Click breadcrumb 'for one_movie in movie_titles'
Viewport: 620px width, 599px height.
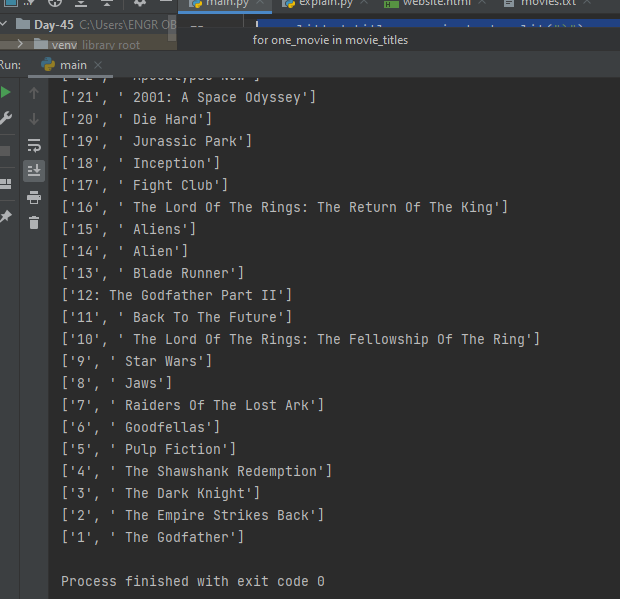point(330,40)
